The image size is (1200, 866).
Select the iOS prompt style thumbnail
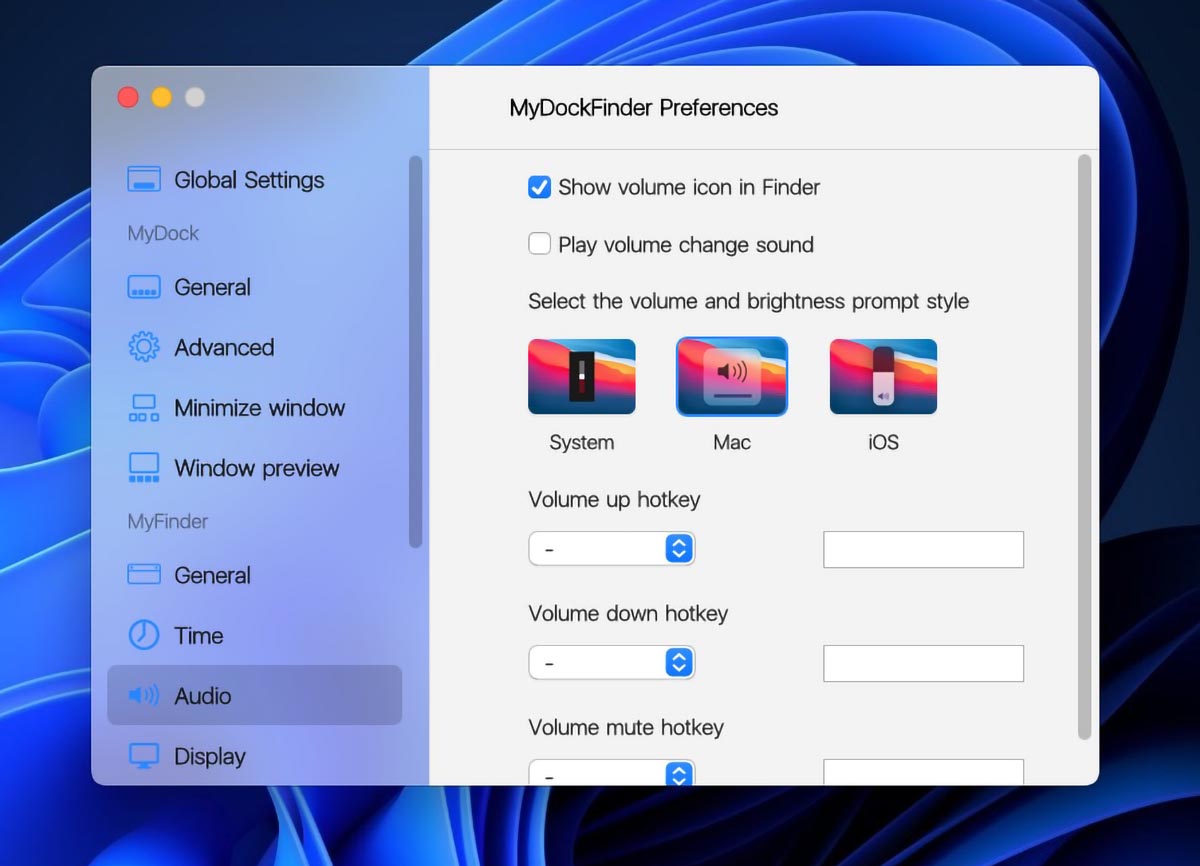click(x=883, y=377)
